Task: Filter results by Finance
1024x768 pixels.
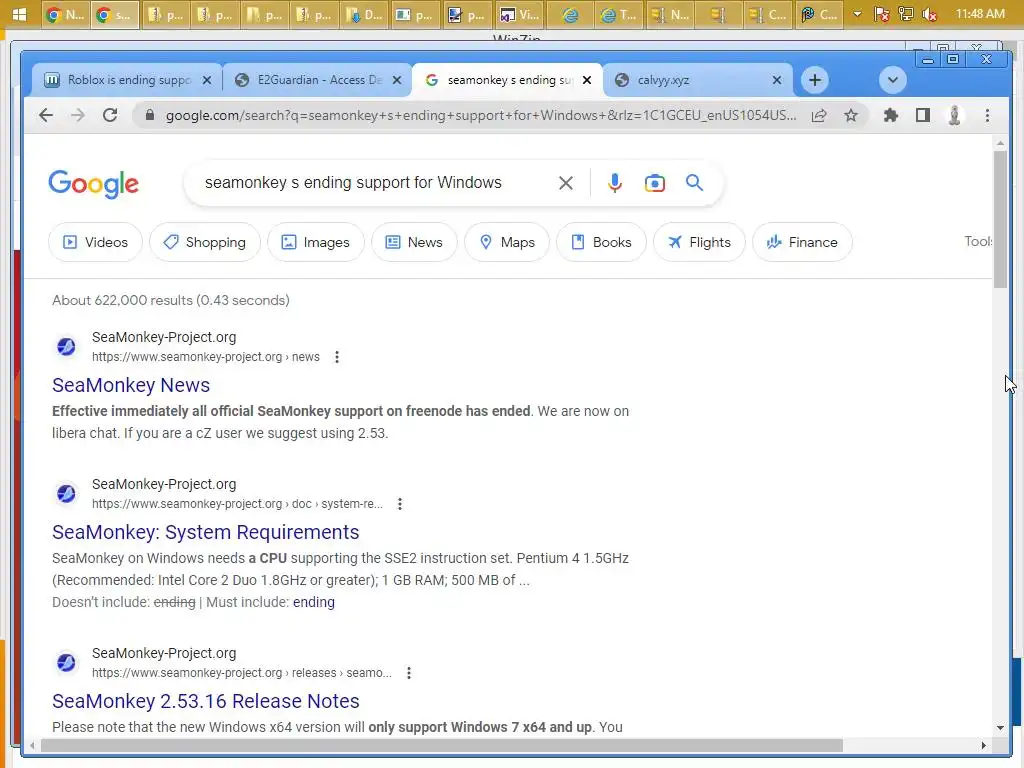Action: [x=802, y=242]
